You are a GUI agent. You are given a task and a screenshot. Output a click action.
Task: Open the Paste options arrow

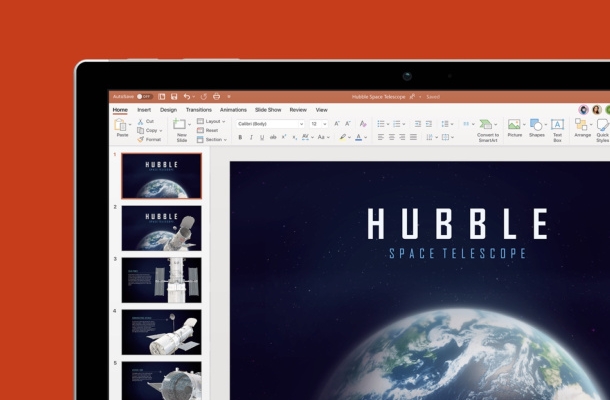[x=130, y=125]
